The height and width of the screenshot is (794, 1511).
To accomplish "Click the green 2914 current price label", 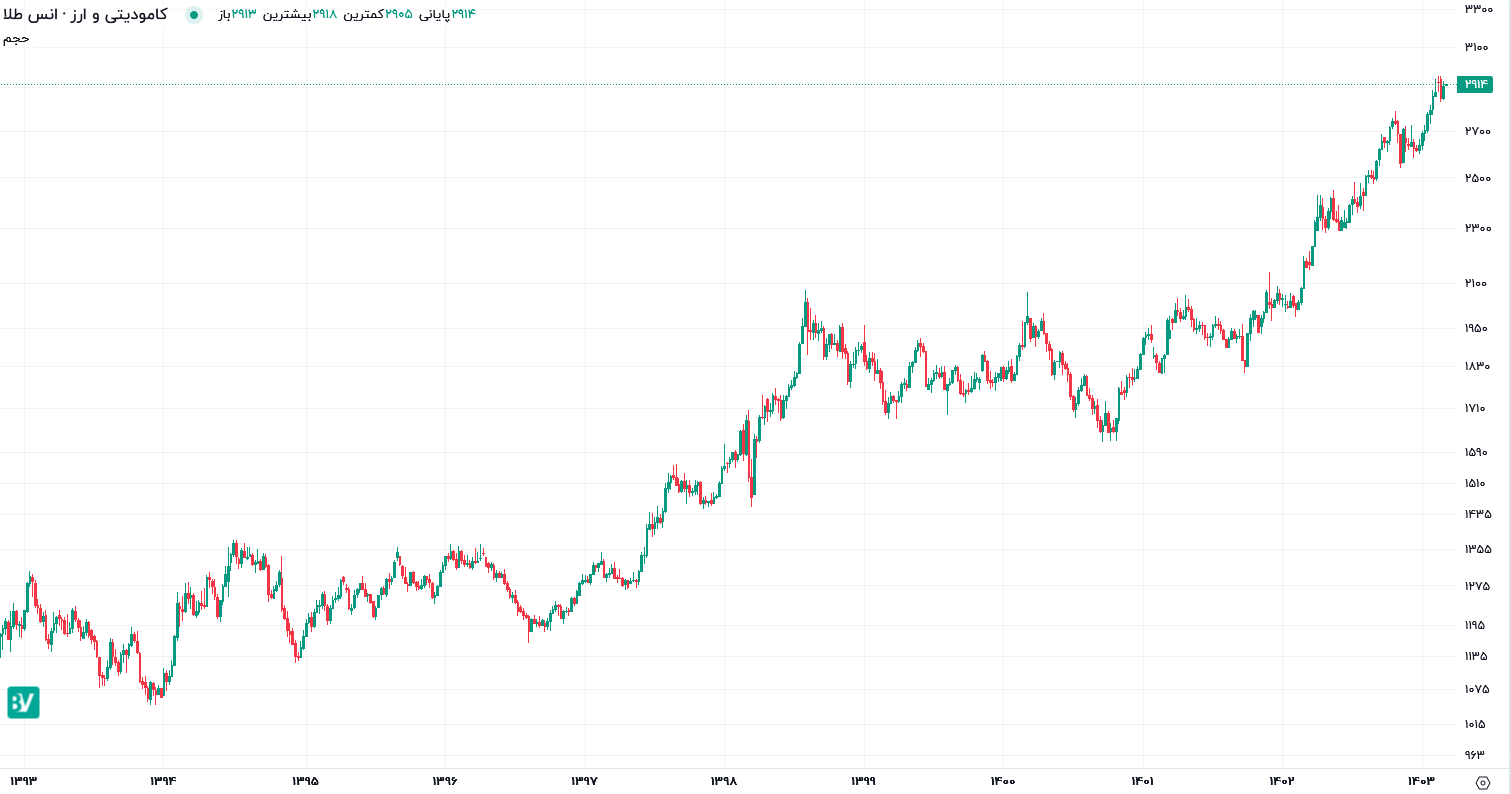I will 1474,84.
